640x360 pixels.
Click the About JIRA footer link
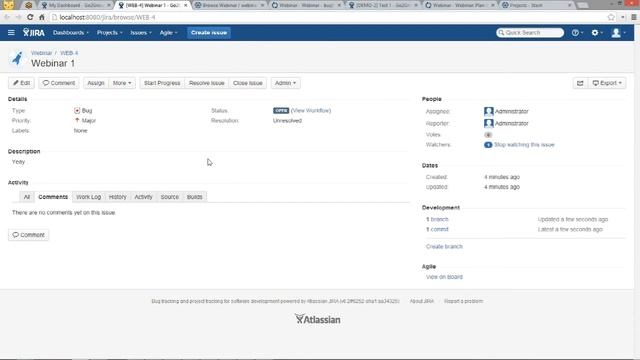pyautogui.click(x=421, y=301)
